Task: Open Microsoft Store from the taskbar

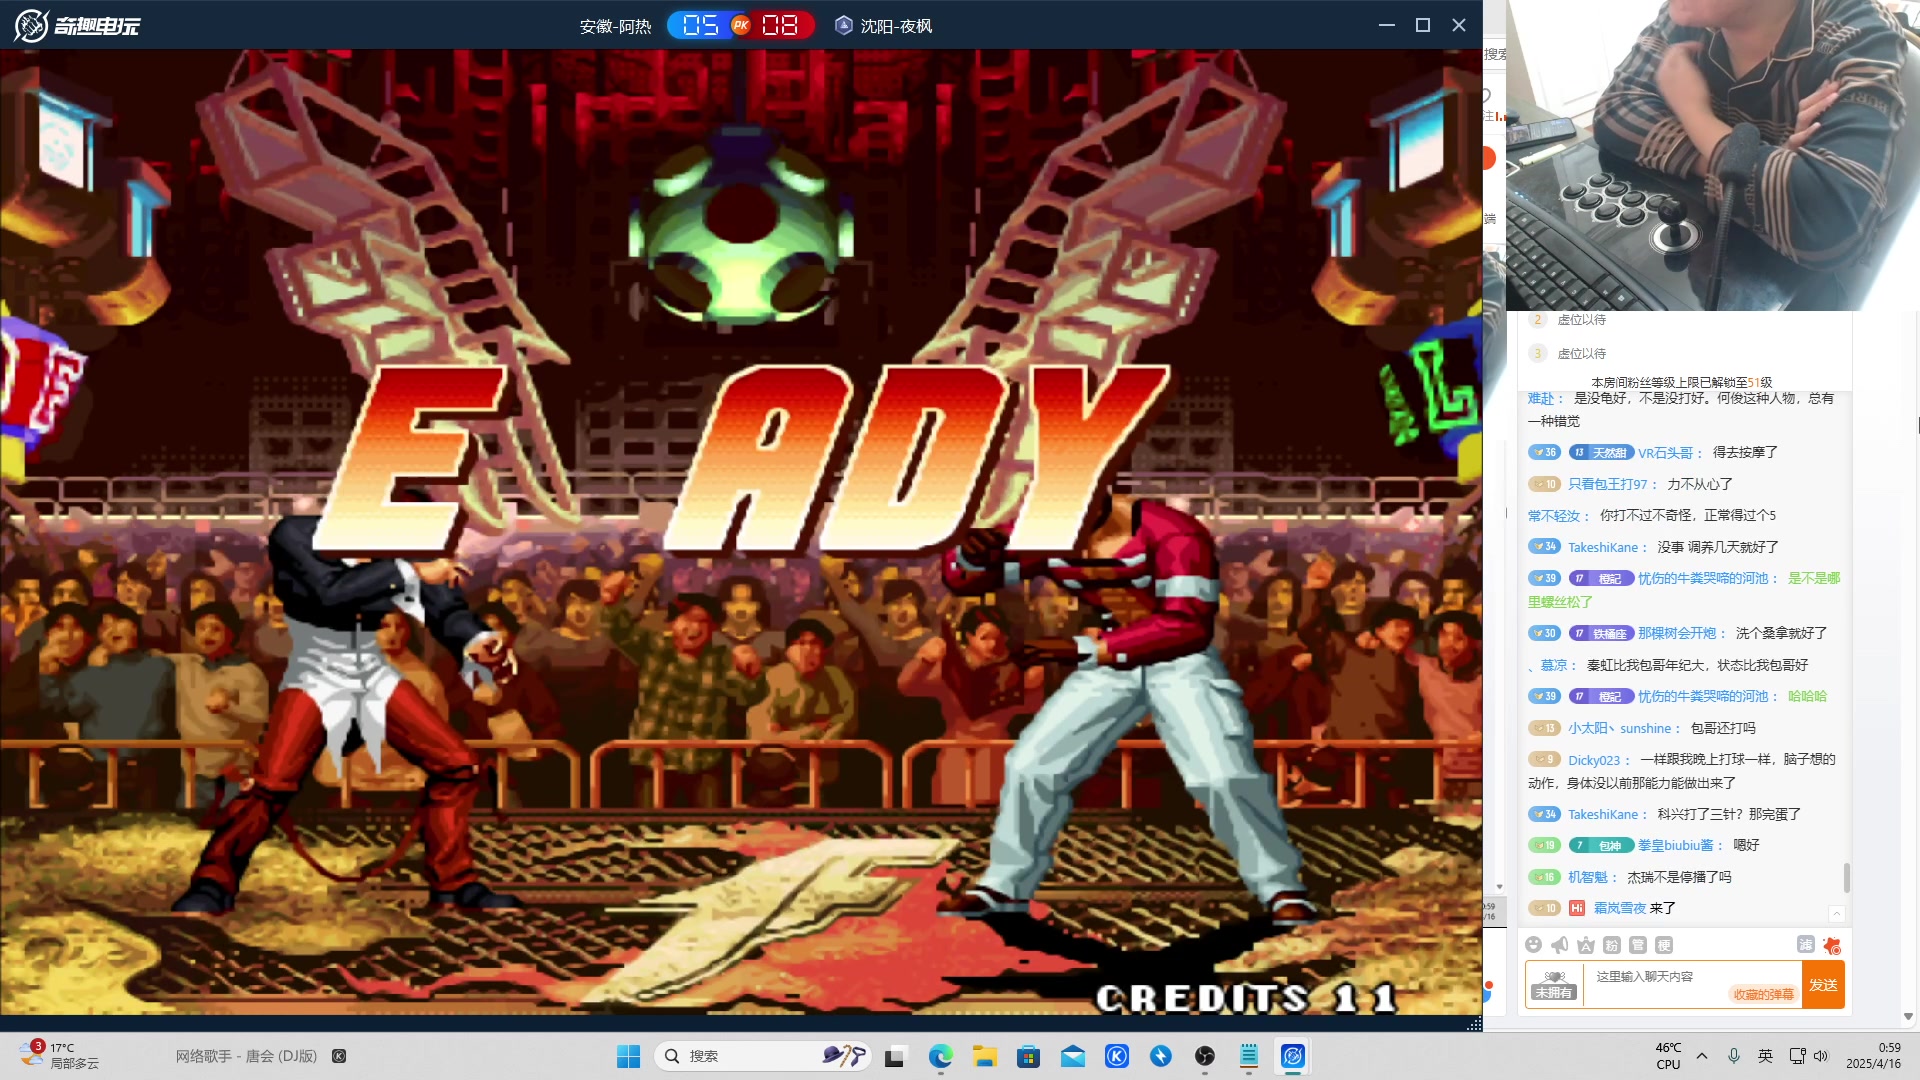Action: (1029, 1056)
